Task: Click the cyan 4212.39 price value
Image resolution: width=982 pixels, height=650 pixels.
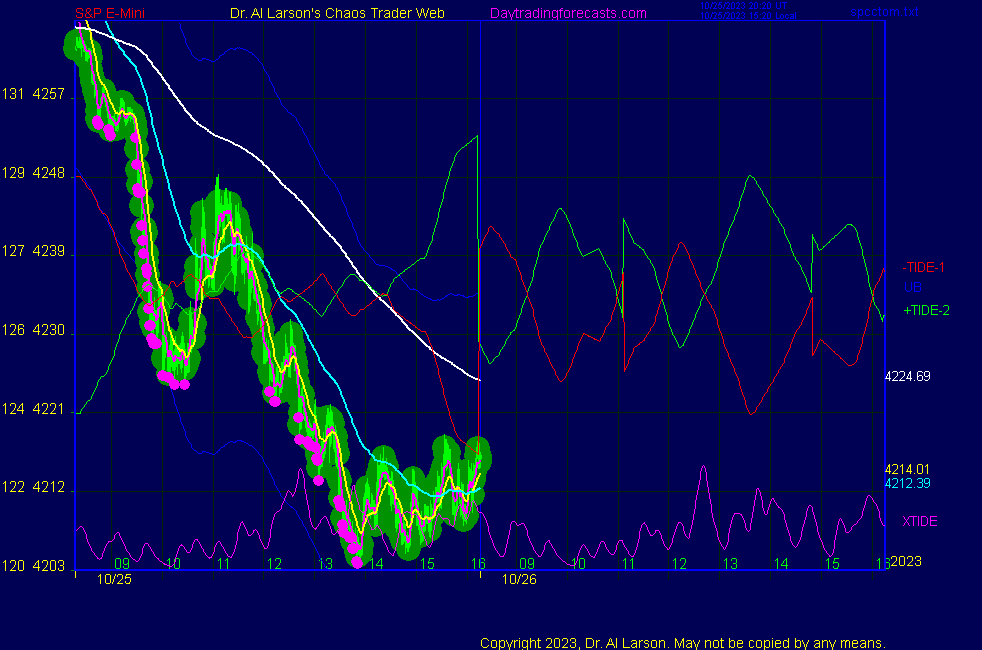Action: [x=907, y=484]
